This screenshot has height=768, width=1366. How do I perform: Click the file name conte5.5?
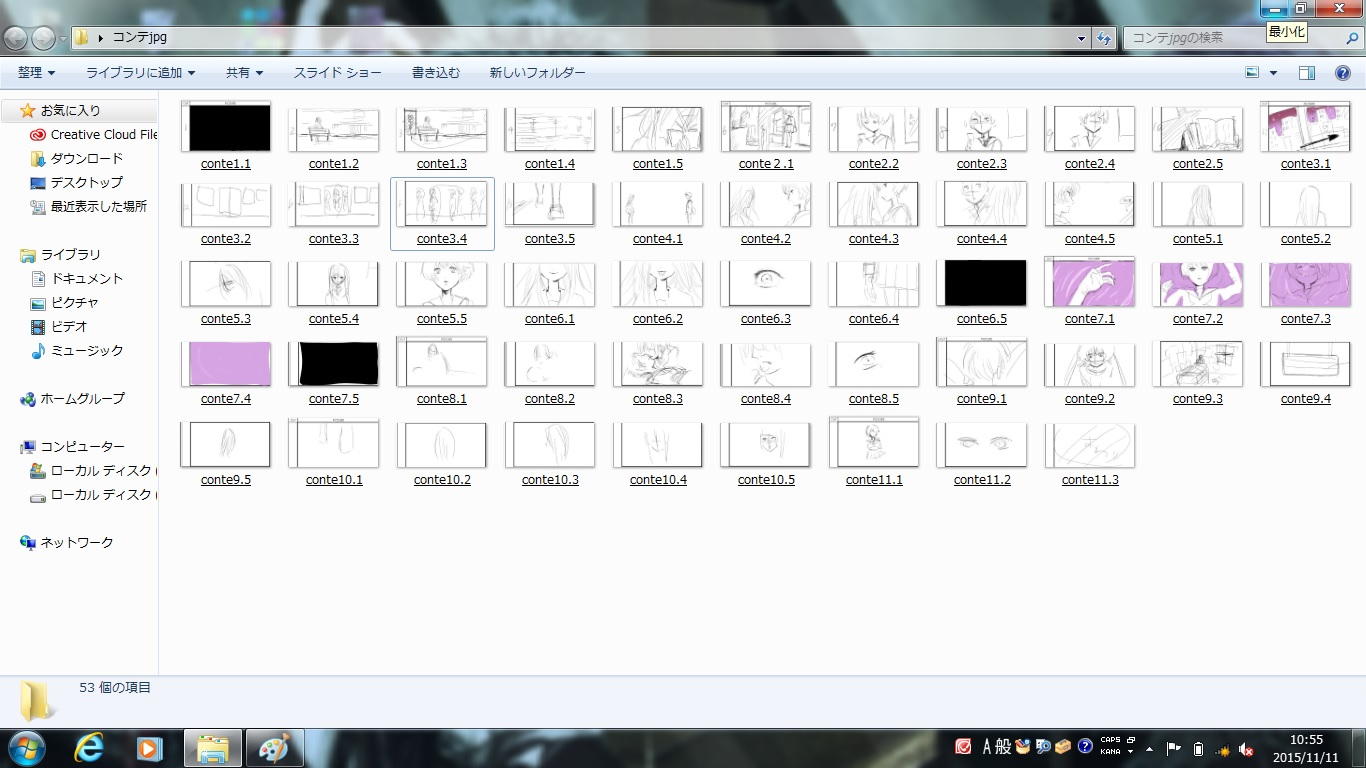click(442, 319)
